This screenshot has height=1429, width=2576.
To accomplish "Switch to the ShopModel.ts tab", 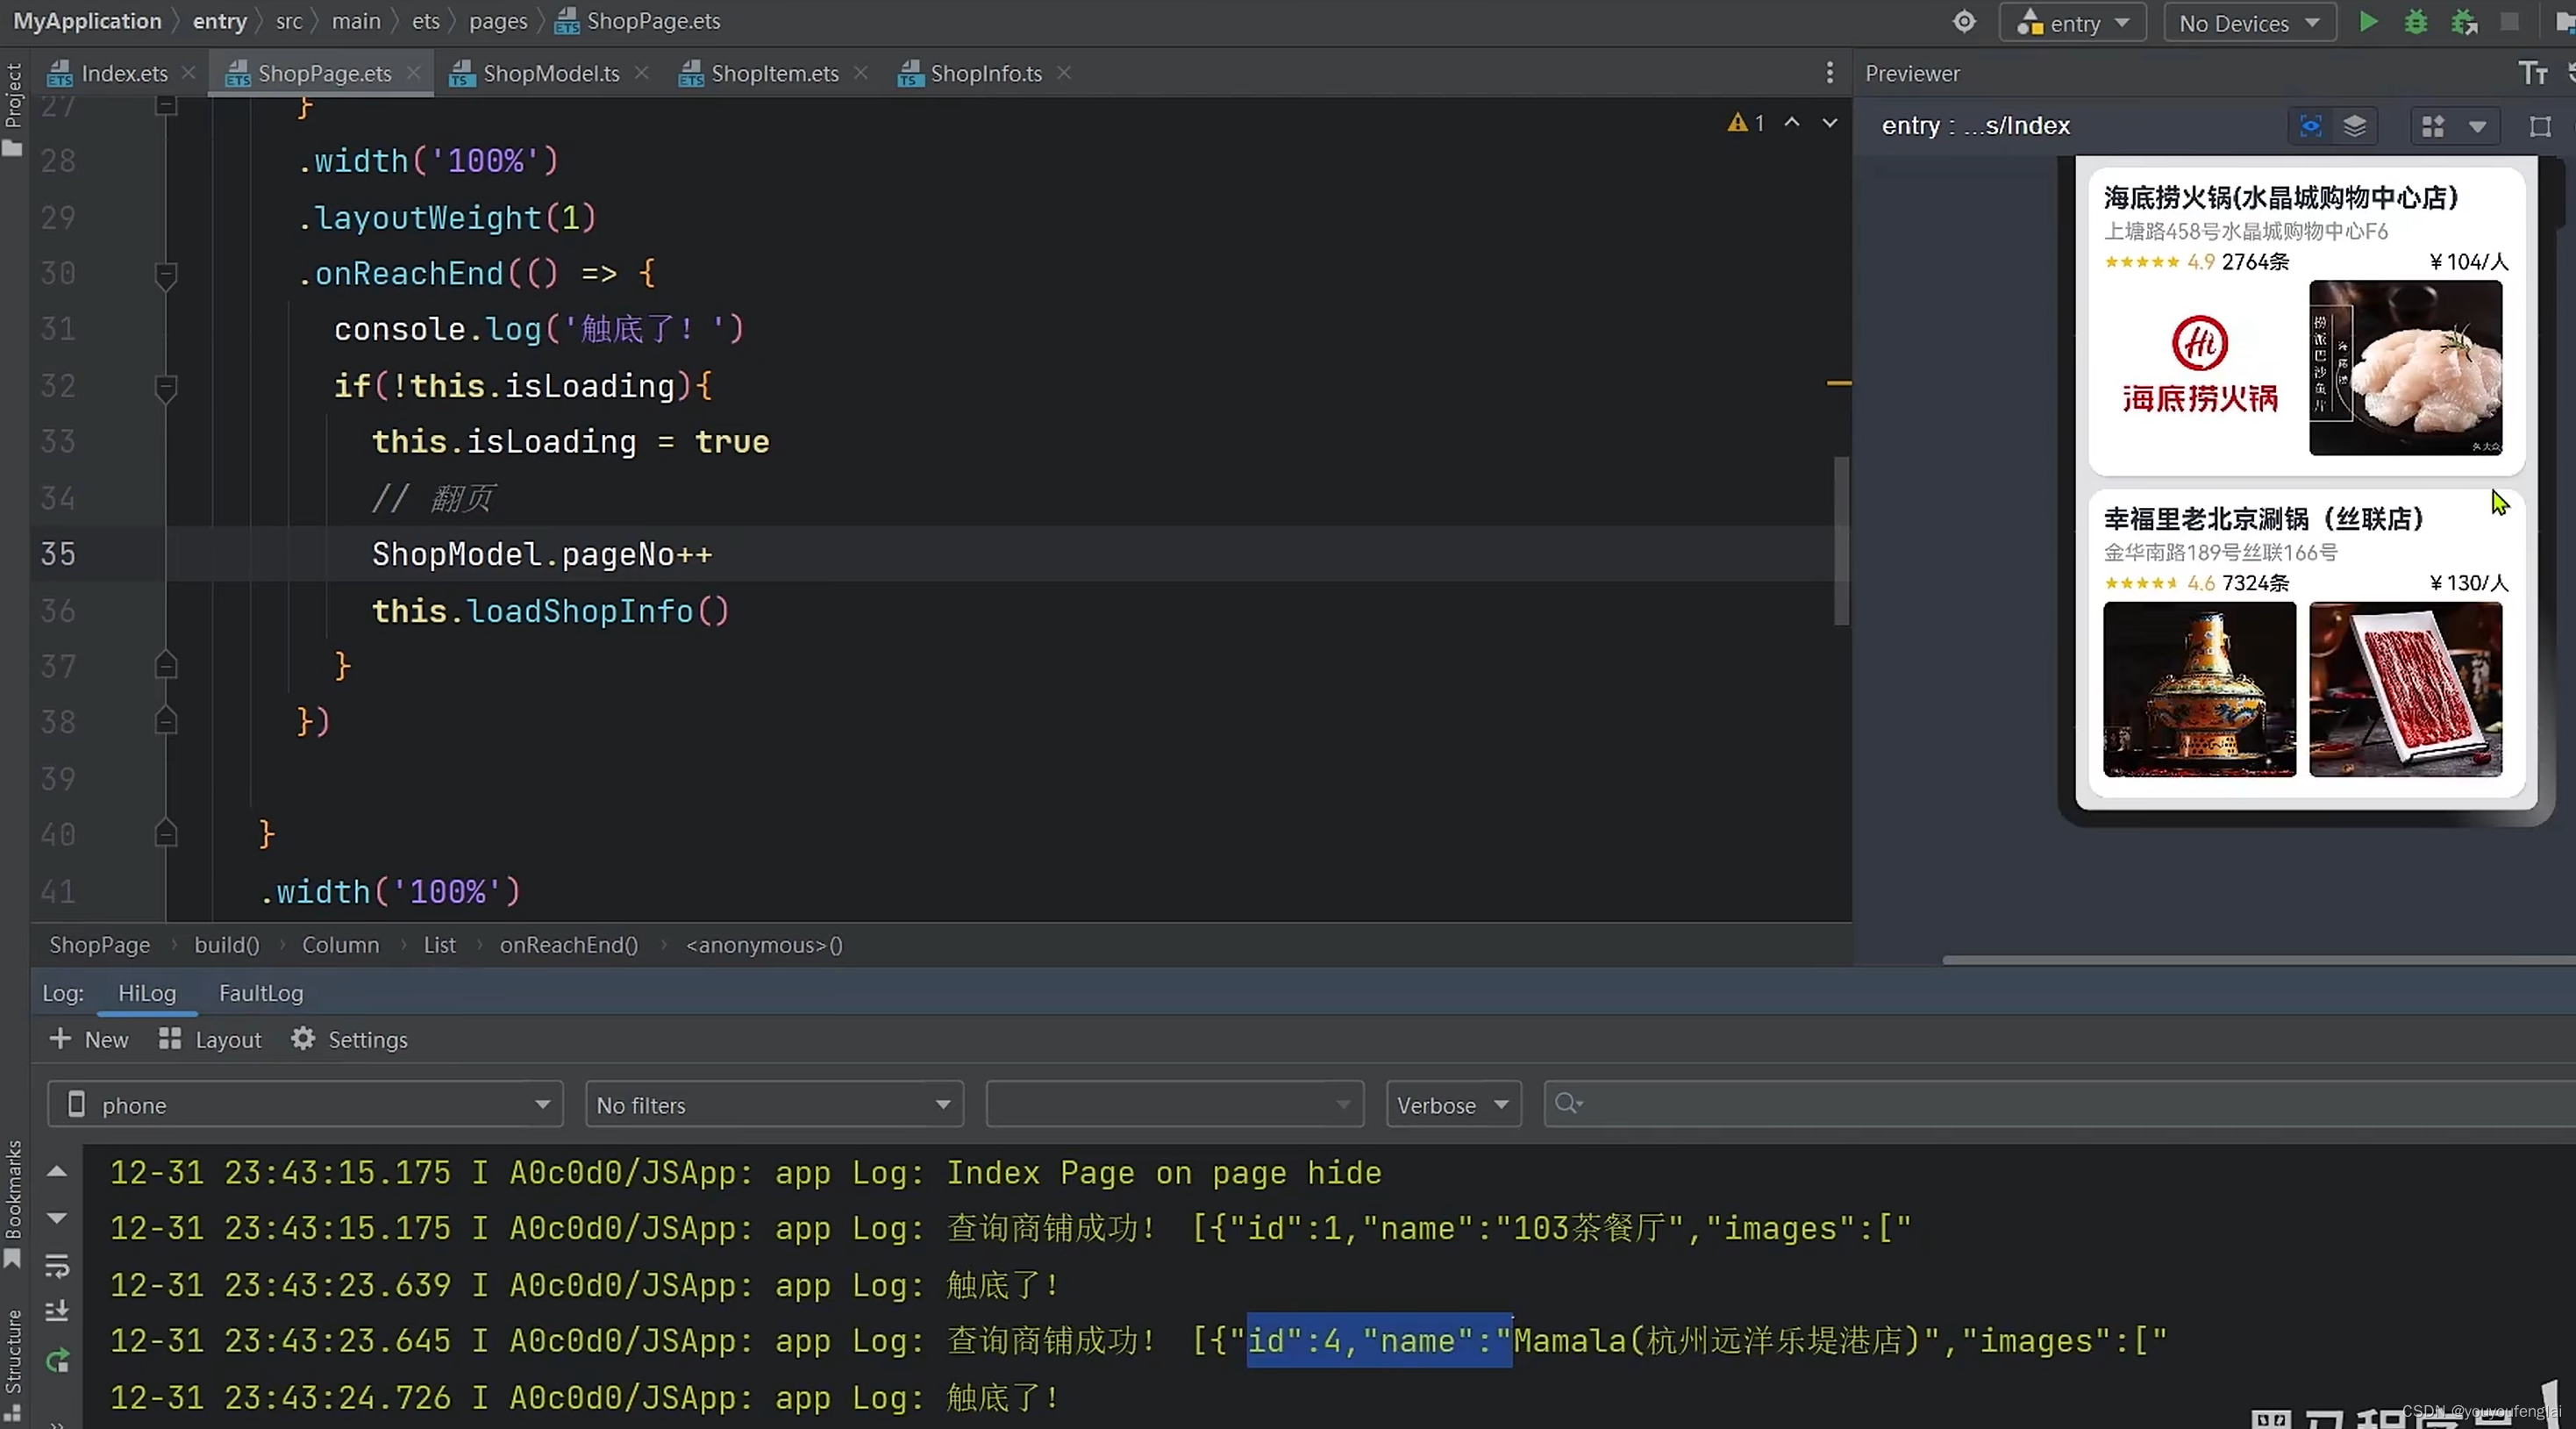I will pyautogui.click(x=551, y=72).
